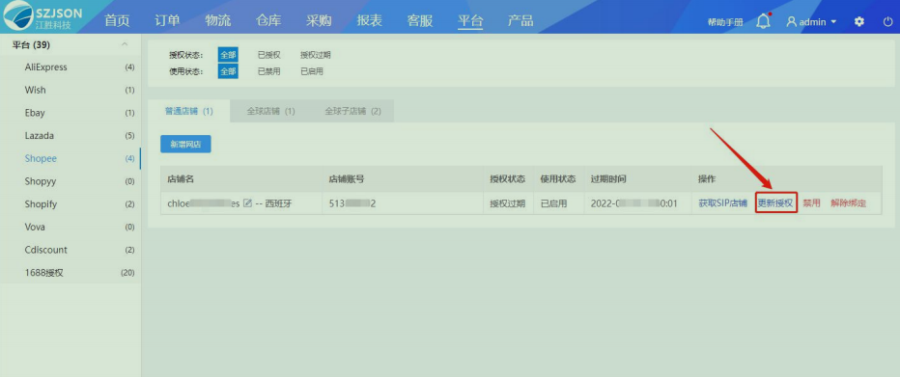Click the power logout icon
The width and height of the screenshot is (900, 377).
point(887,22)
